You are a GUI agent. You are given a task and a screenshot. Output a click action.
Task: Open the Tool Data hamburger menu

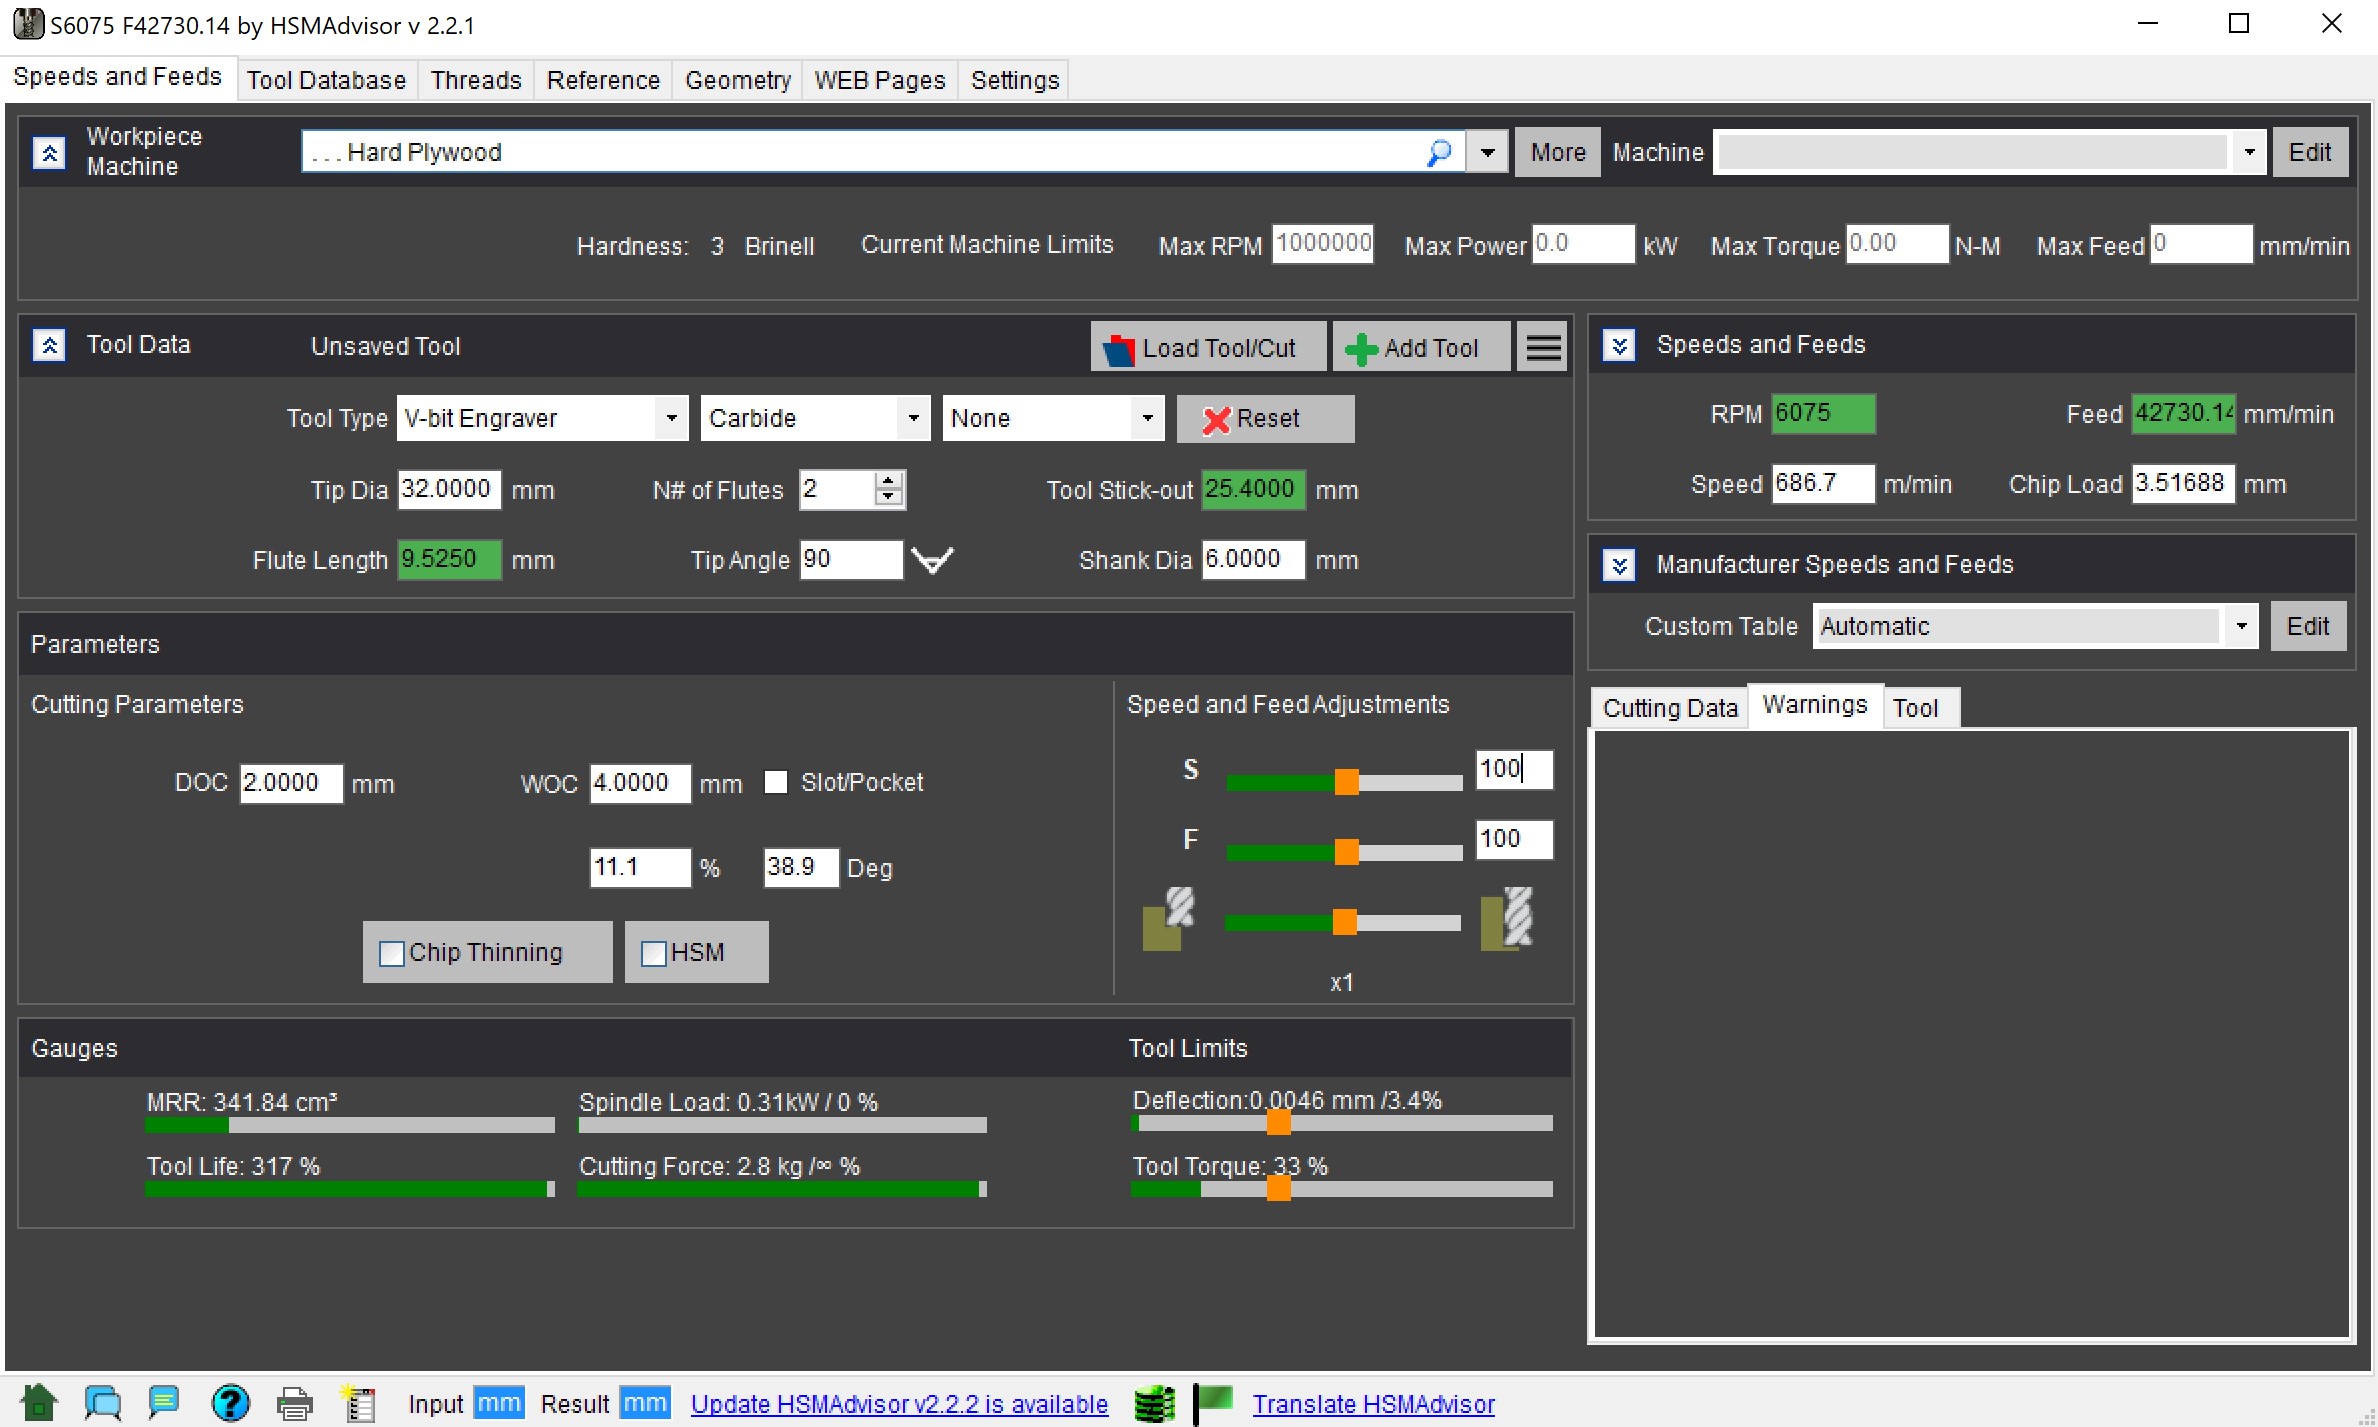(x=1543, y=347)
